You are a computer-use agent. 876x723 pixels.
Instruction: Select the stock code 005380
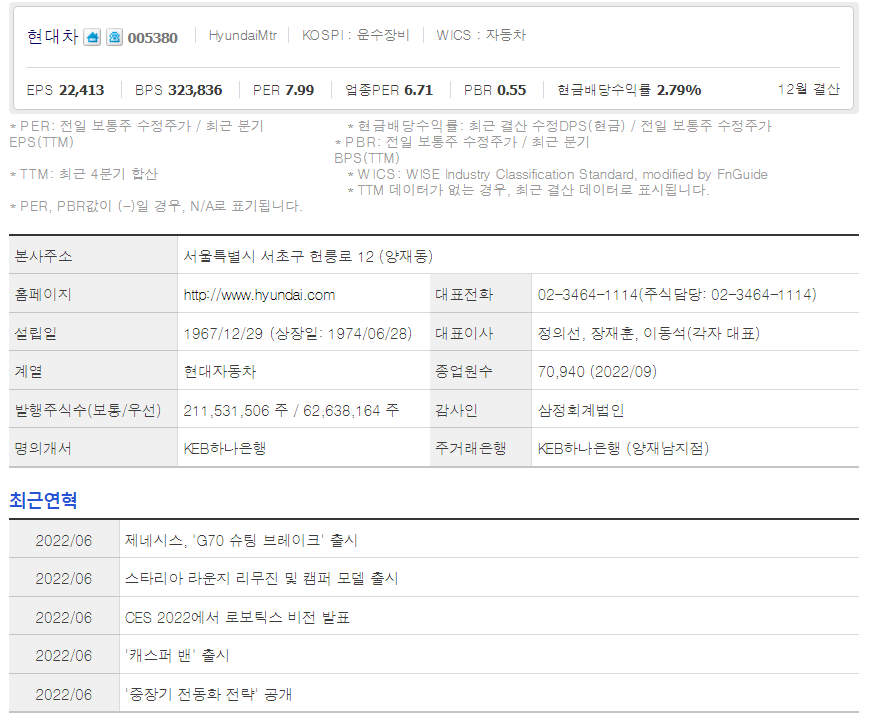click(x=153, y=38)
